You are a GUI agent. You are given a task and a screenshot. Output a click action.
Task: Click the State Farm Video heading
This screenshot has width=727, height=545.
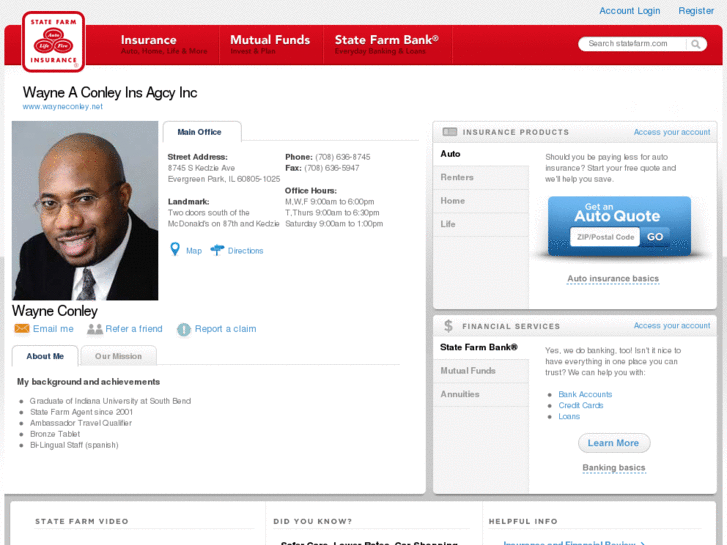82,521
